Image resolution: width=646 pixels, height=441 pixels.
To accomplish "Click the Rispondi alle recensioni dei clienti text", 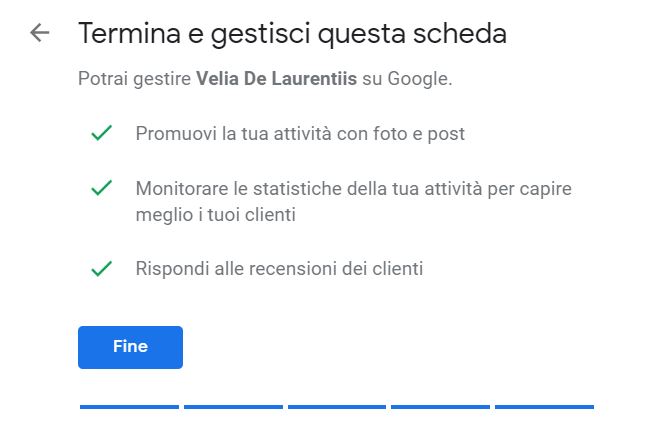I will point(279,269).
